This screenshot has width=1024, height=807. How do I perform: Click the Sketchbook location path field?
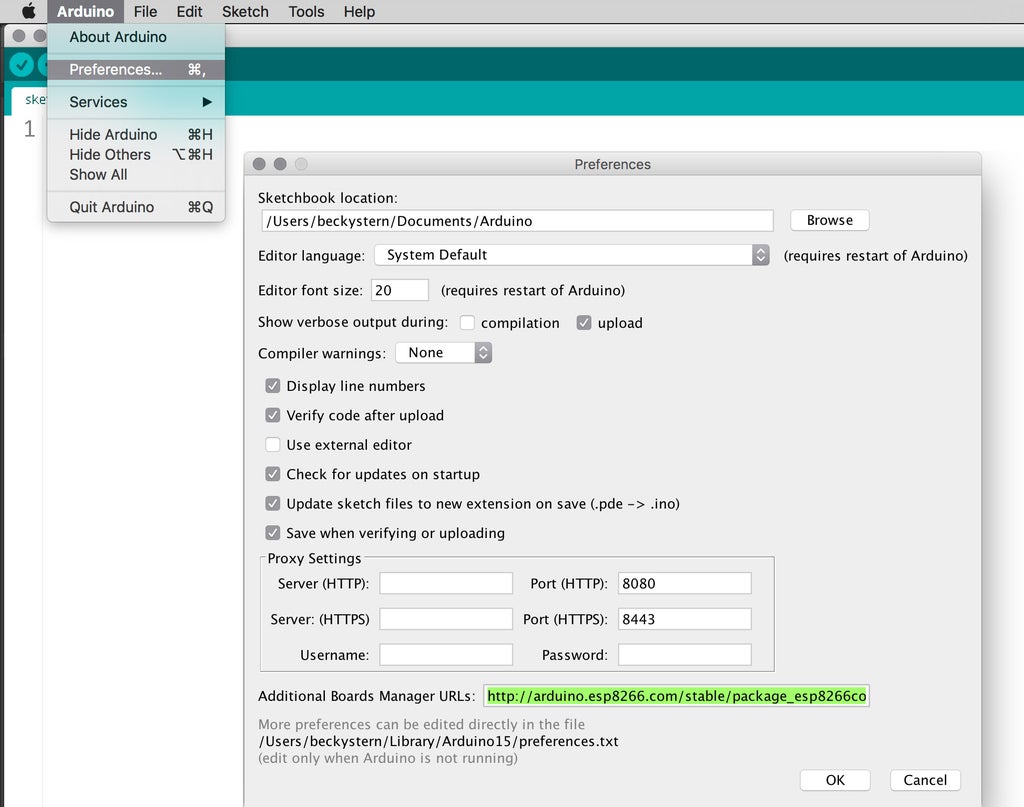point(517,221)
